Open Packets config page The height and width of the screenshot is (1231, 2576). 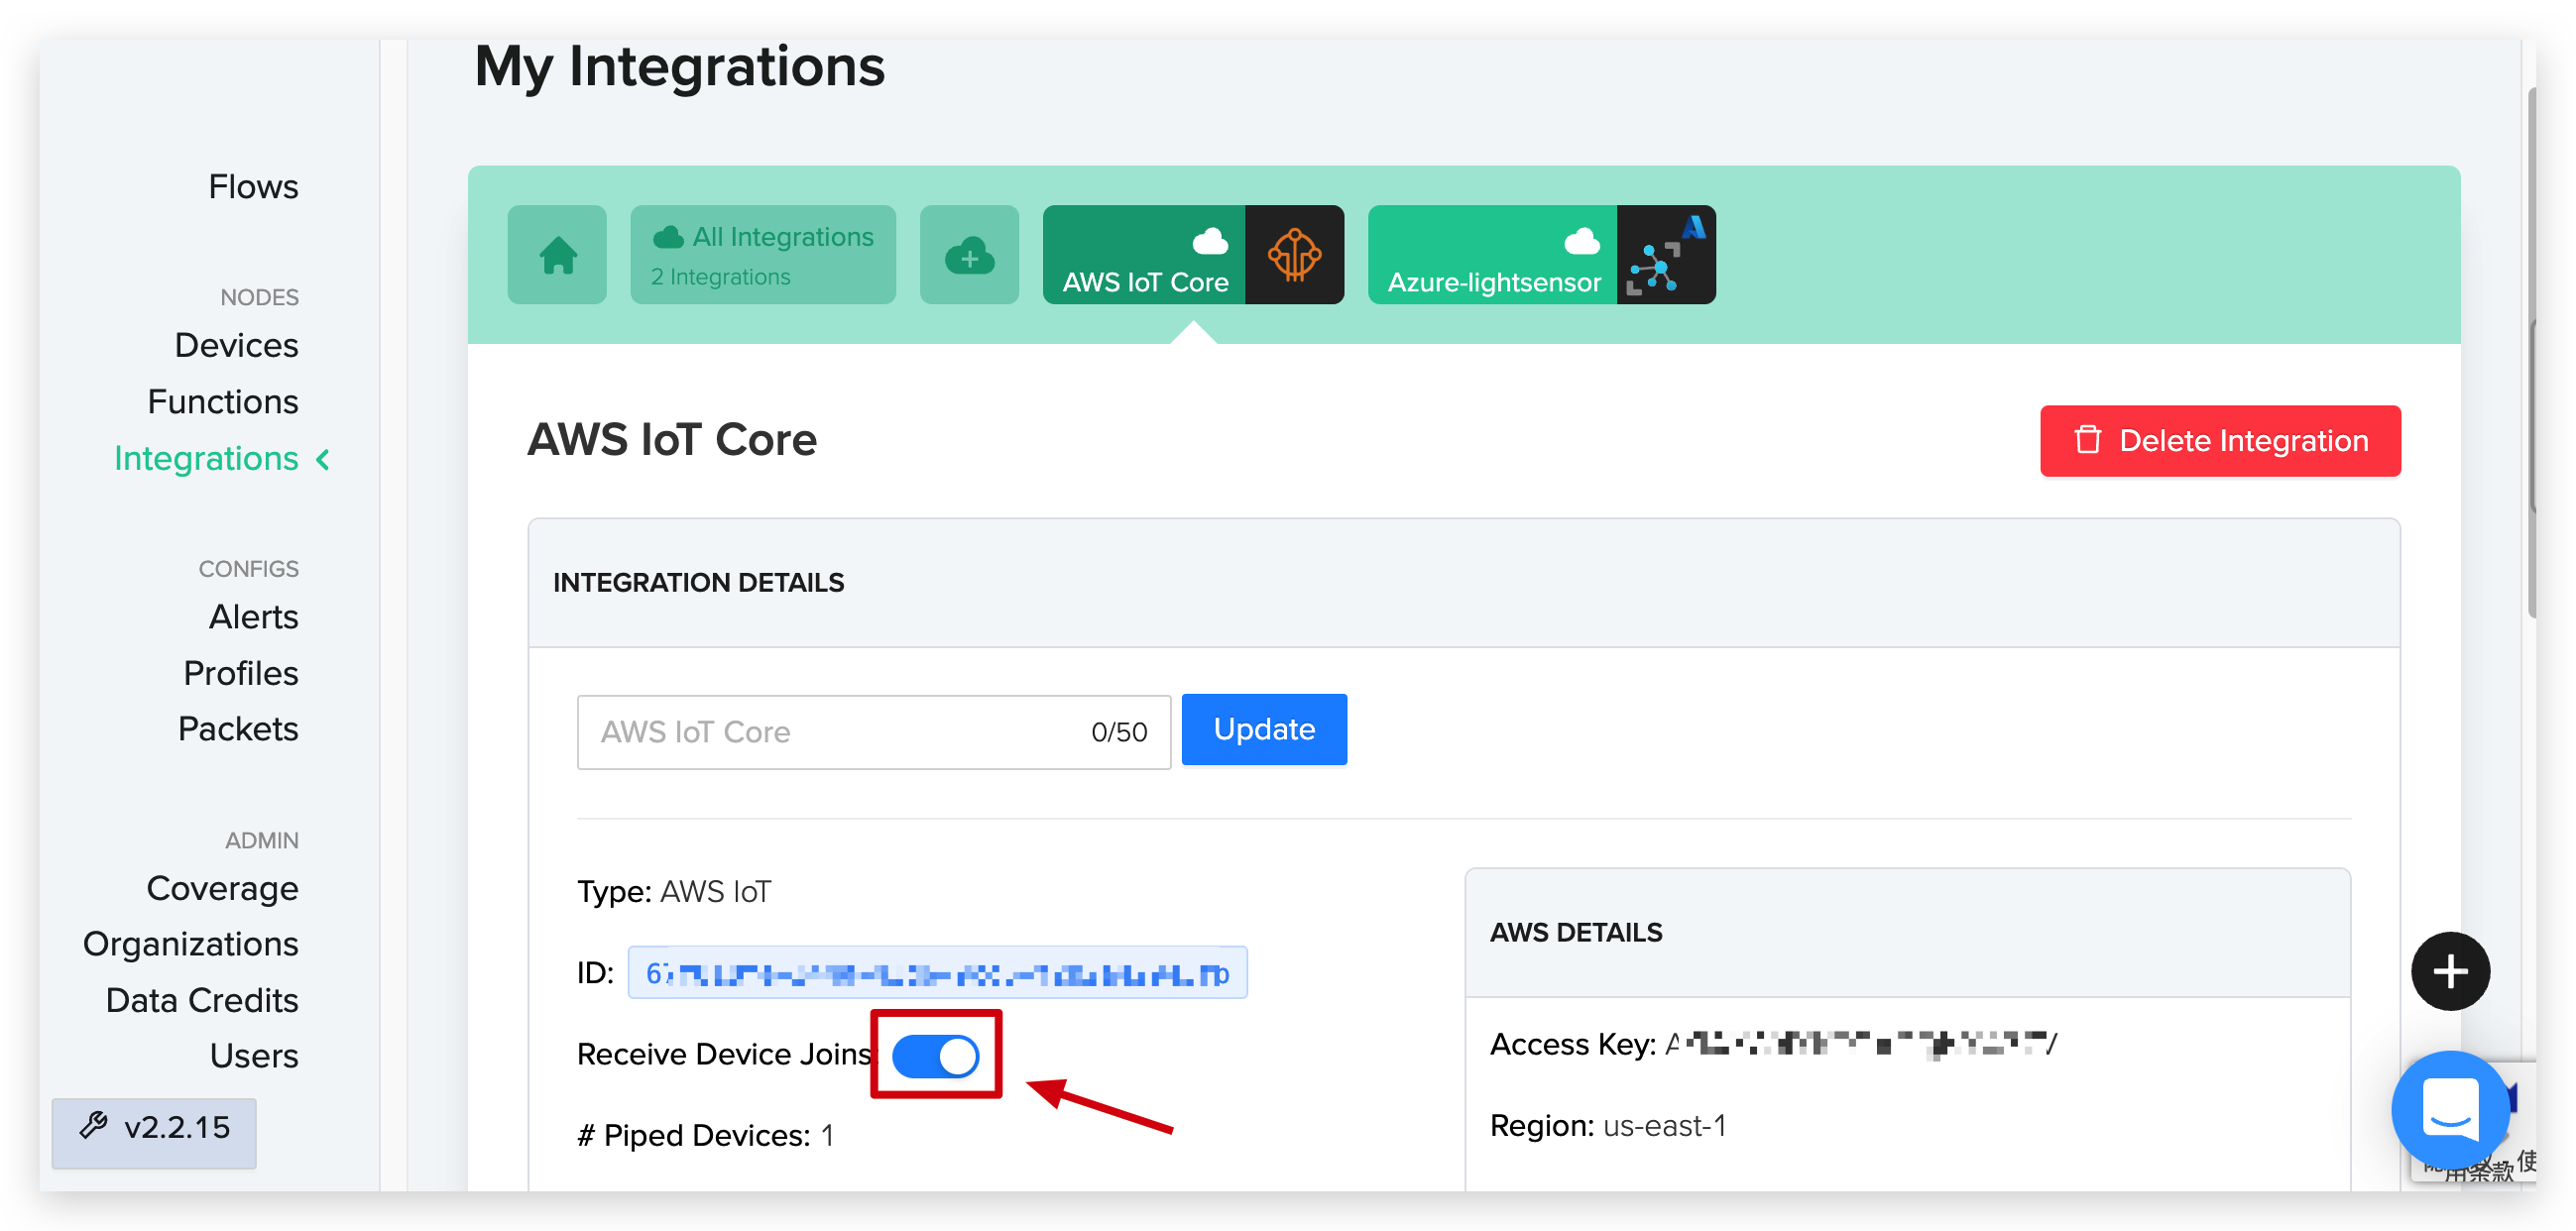238,729
